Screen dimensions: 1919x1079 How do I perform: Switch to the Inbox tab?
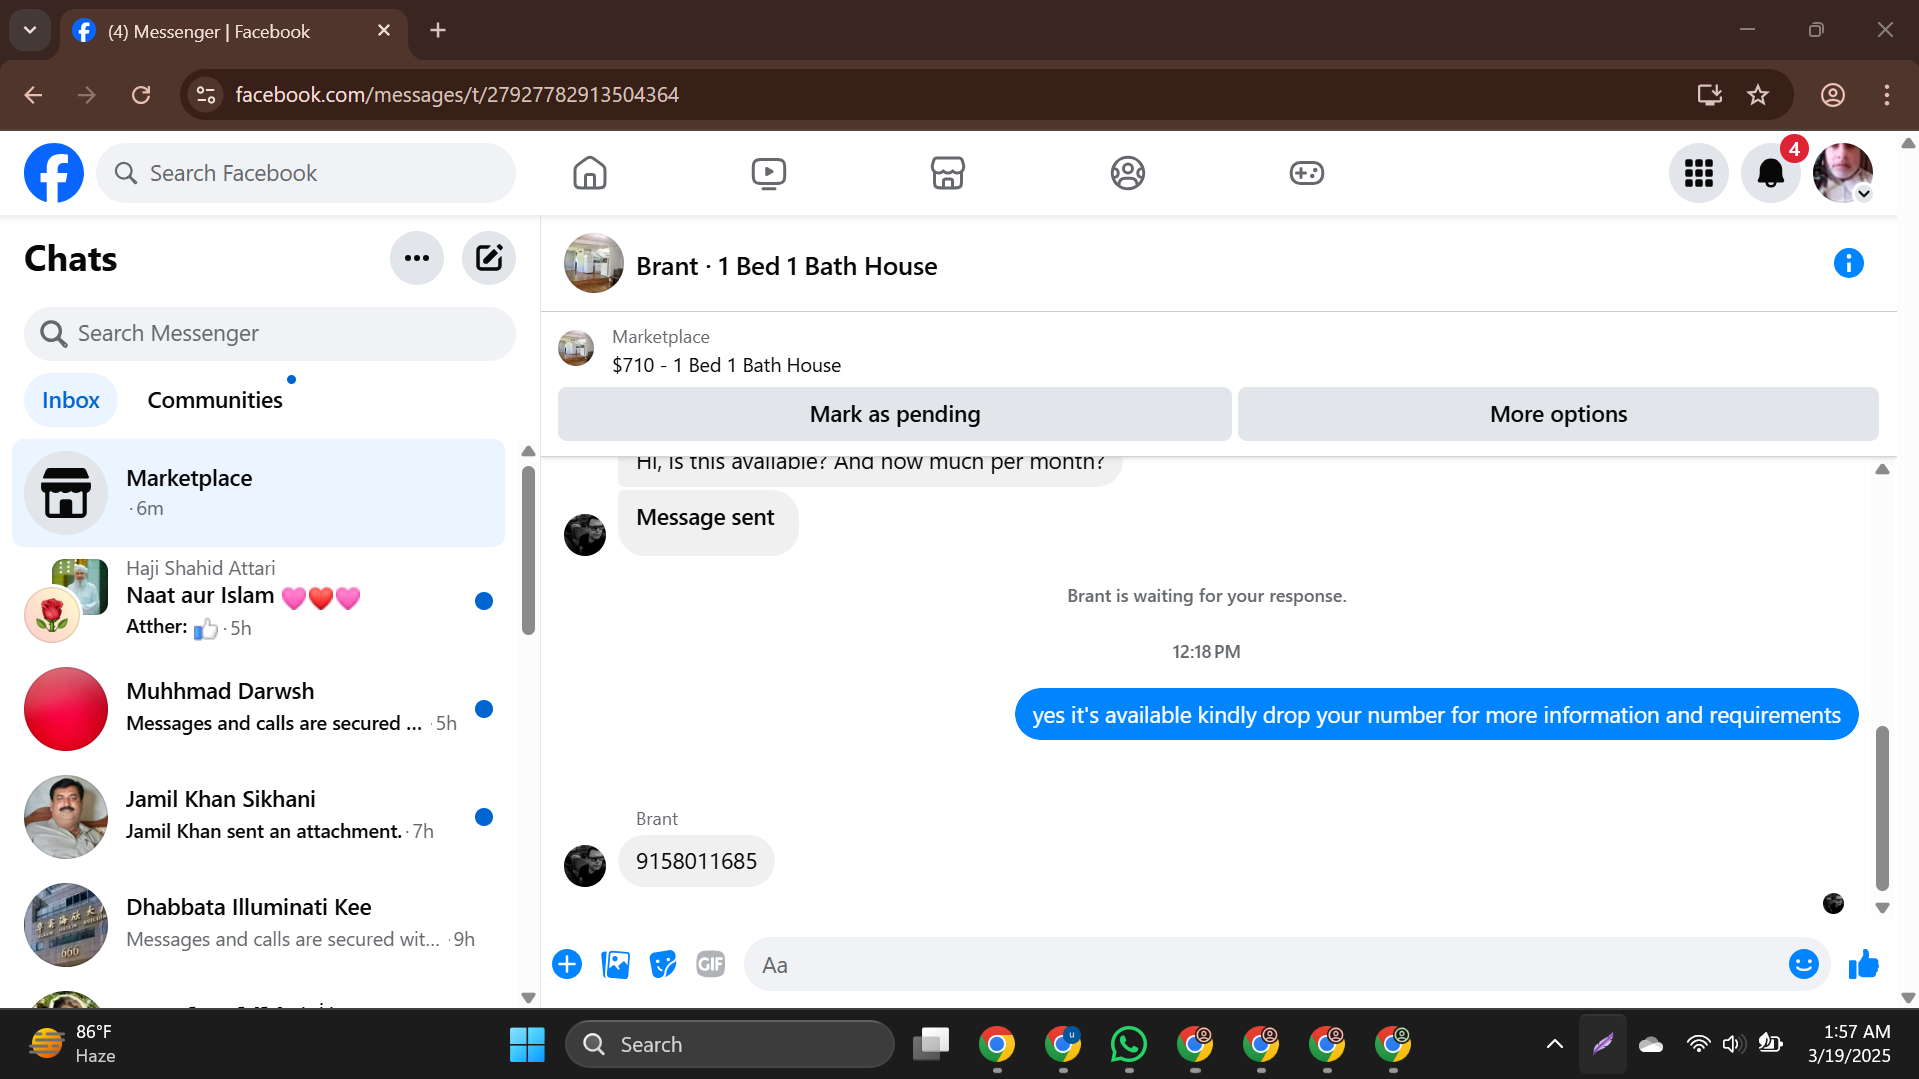(x=71, y=400)
